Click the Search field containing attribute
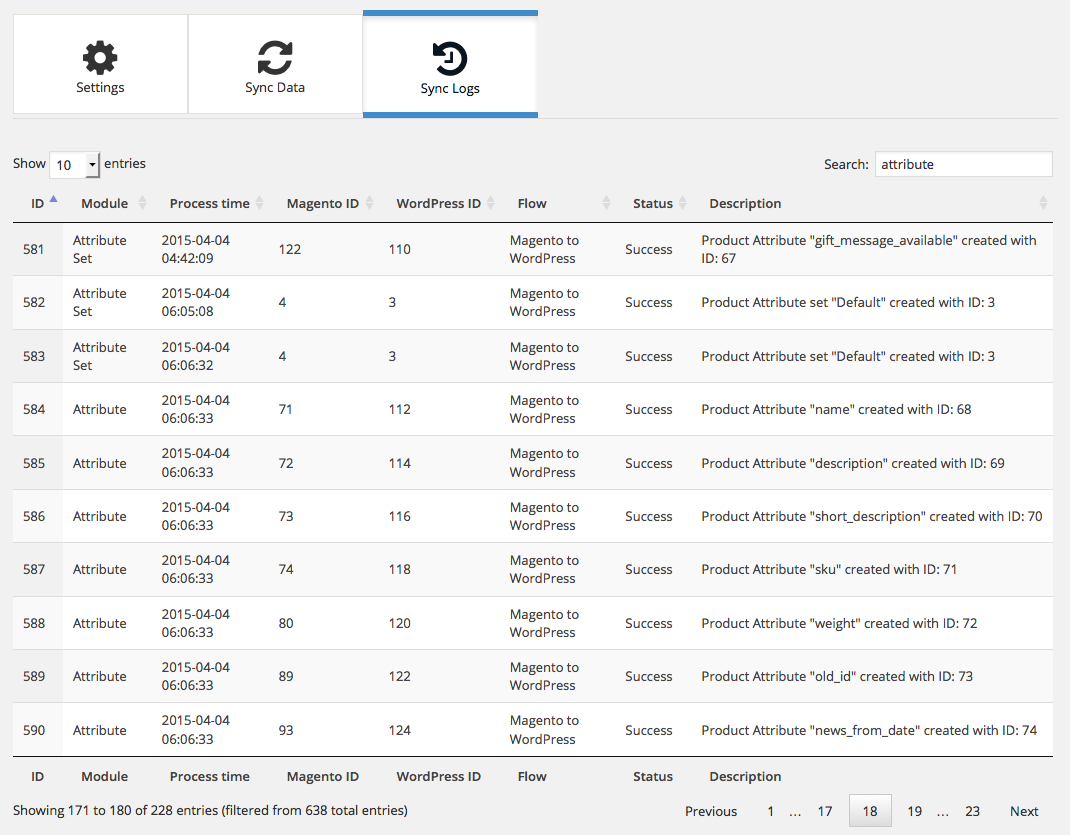Viewport: 1070px width, 835px height. 964,164
